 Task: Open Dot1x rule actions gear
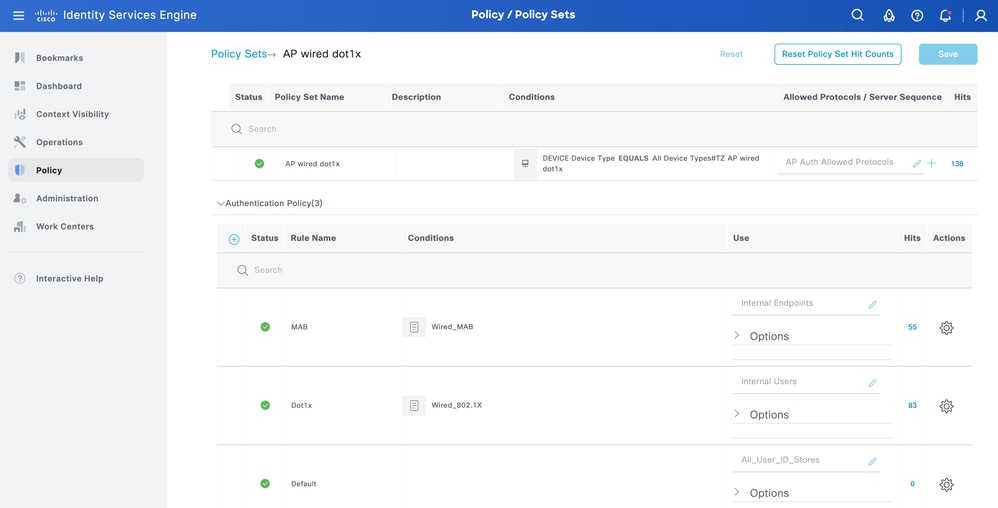pyautogui.click(x=946, y=406)
